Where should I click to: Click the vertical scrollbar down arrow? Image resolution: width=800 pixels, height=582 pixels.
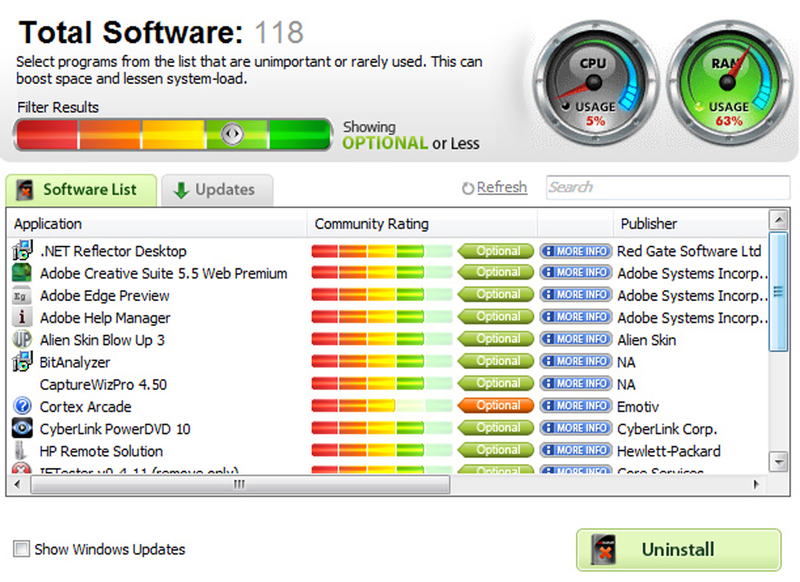coord(779,462)
